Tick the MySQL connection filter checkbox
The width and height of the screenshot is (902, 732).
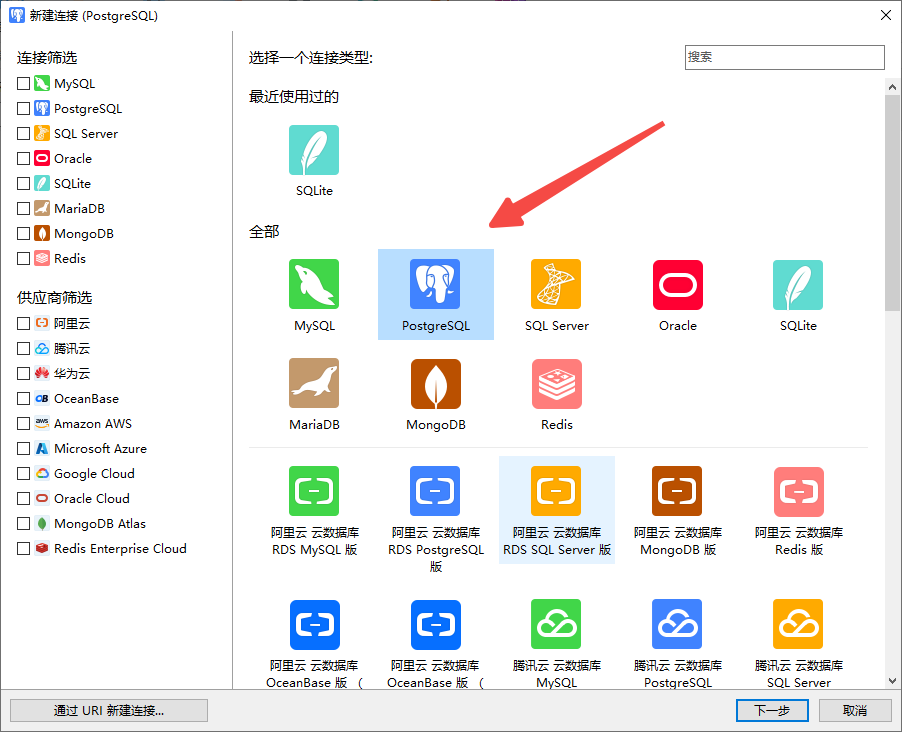pyautogui.click(x=24, y=83)
